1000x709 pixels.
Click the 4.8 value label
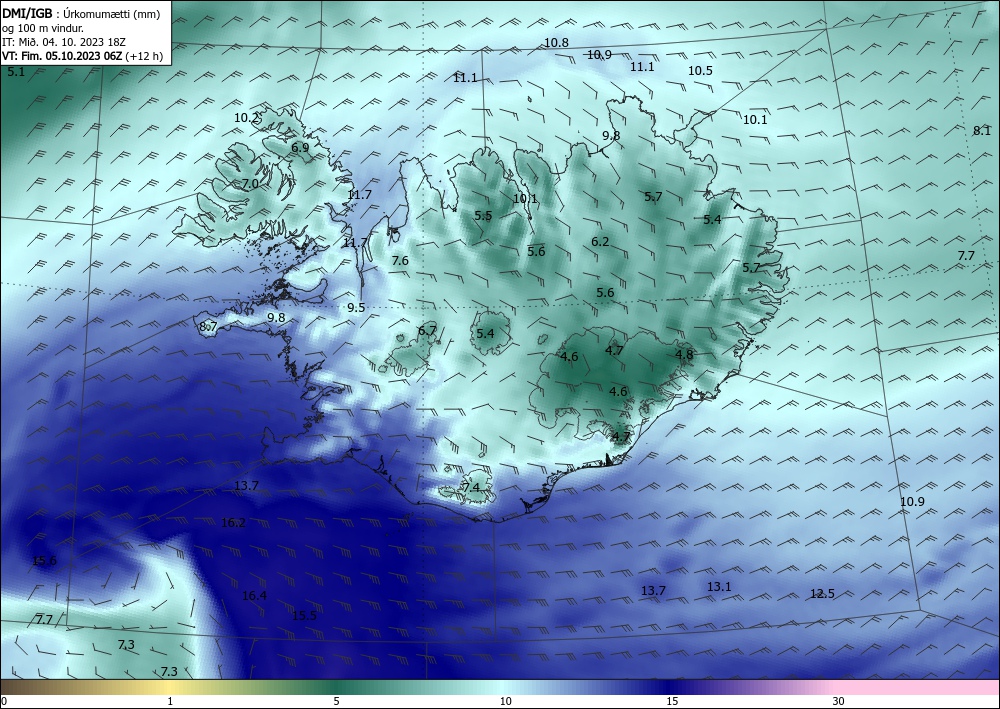pos(684,354)
